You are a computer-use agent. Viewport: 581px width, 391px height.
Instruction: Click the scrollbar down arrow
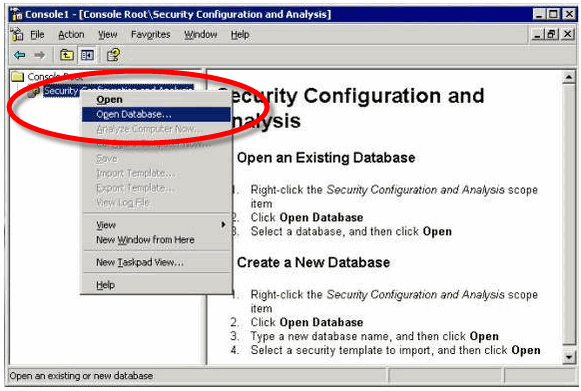pyautogui.click(x=568, y=357)
